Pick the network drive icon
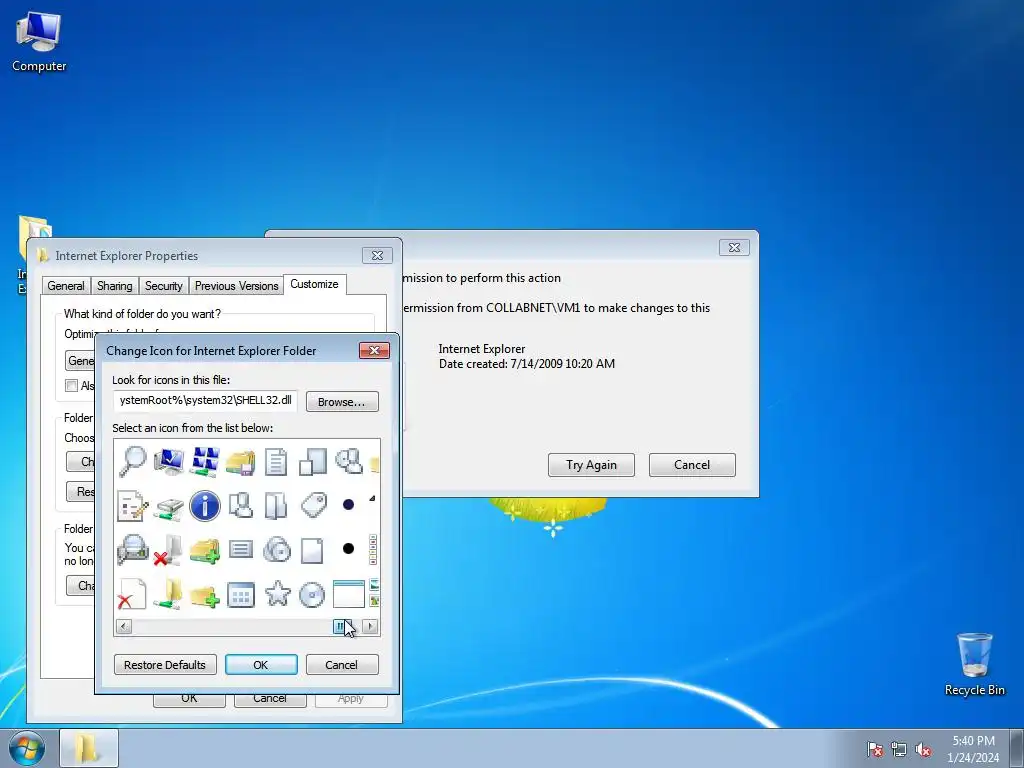Screen dimensions: 1024x768 [168, 507]
